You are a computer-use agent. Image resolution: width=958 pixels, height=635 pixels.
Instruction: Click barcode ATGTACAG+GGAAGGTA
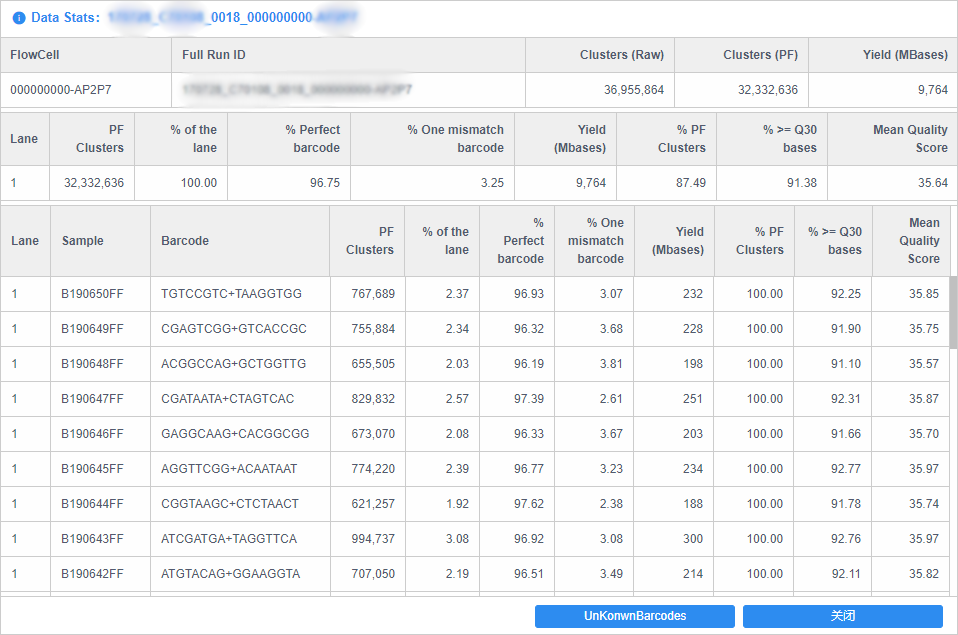[x=230, y=574]
